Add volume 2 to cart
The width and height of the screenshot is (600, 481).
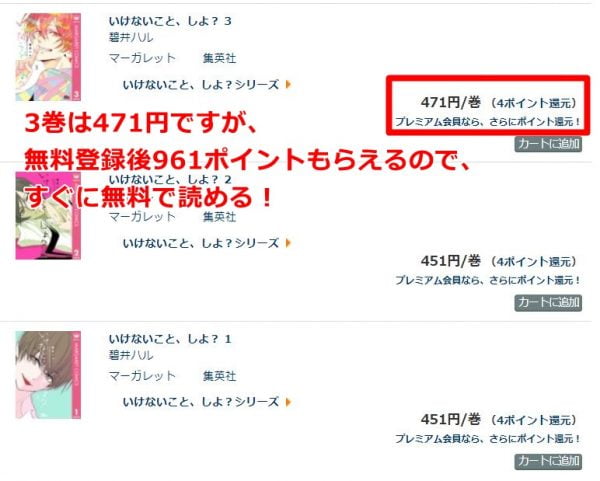click(x=548, y=303)
